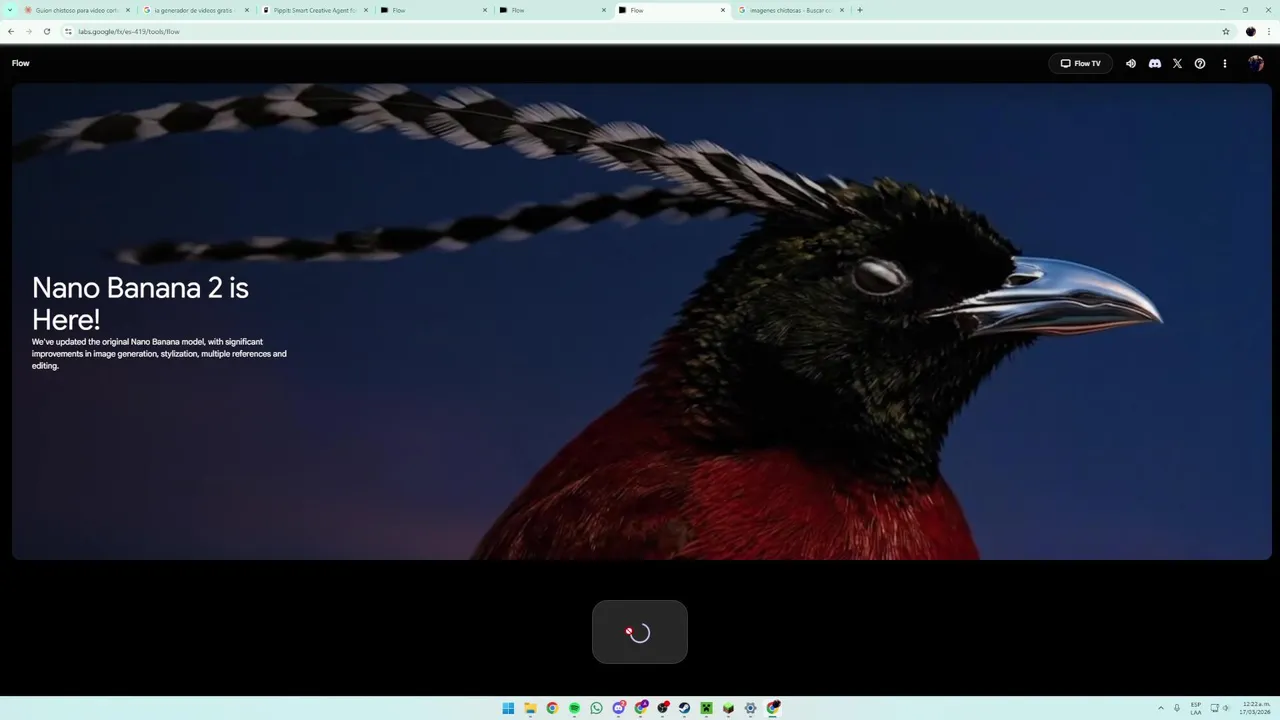Open the site information icon in address bar

pyautogui.click(x=69, y=31)
